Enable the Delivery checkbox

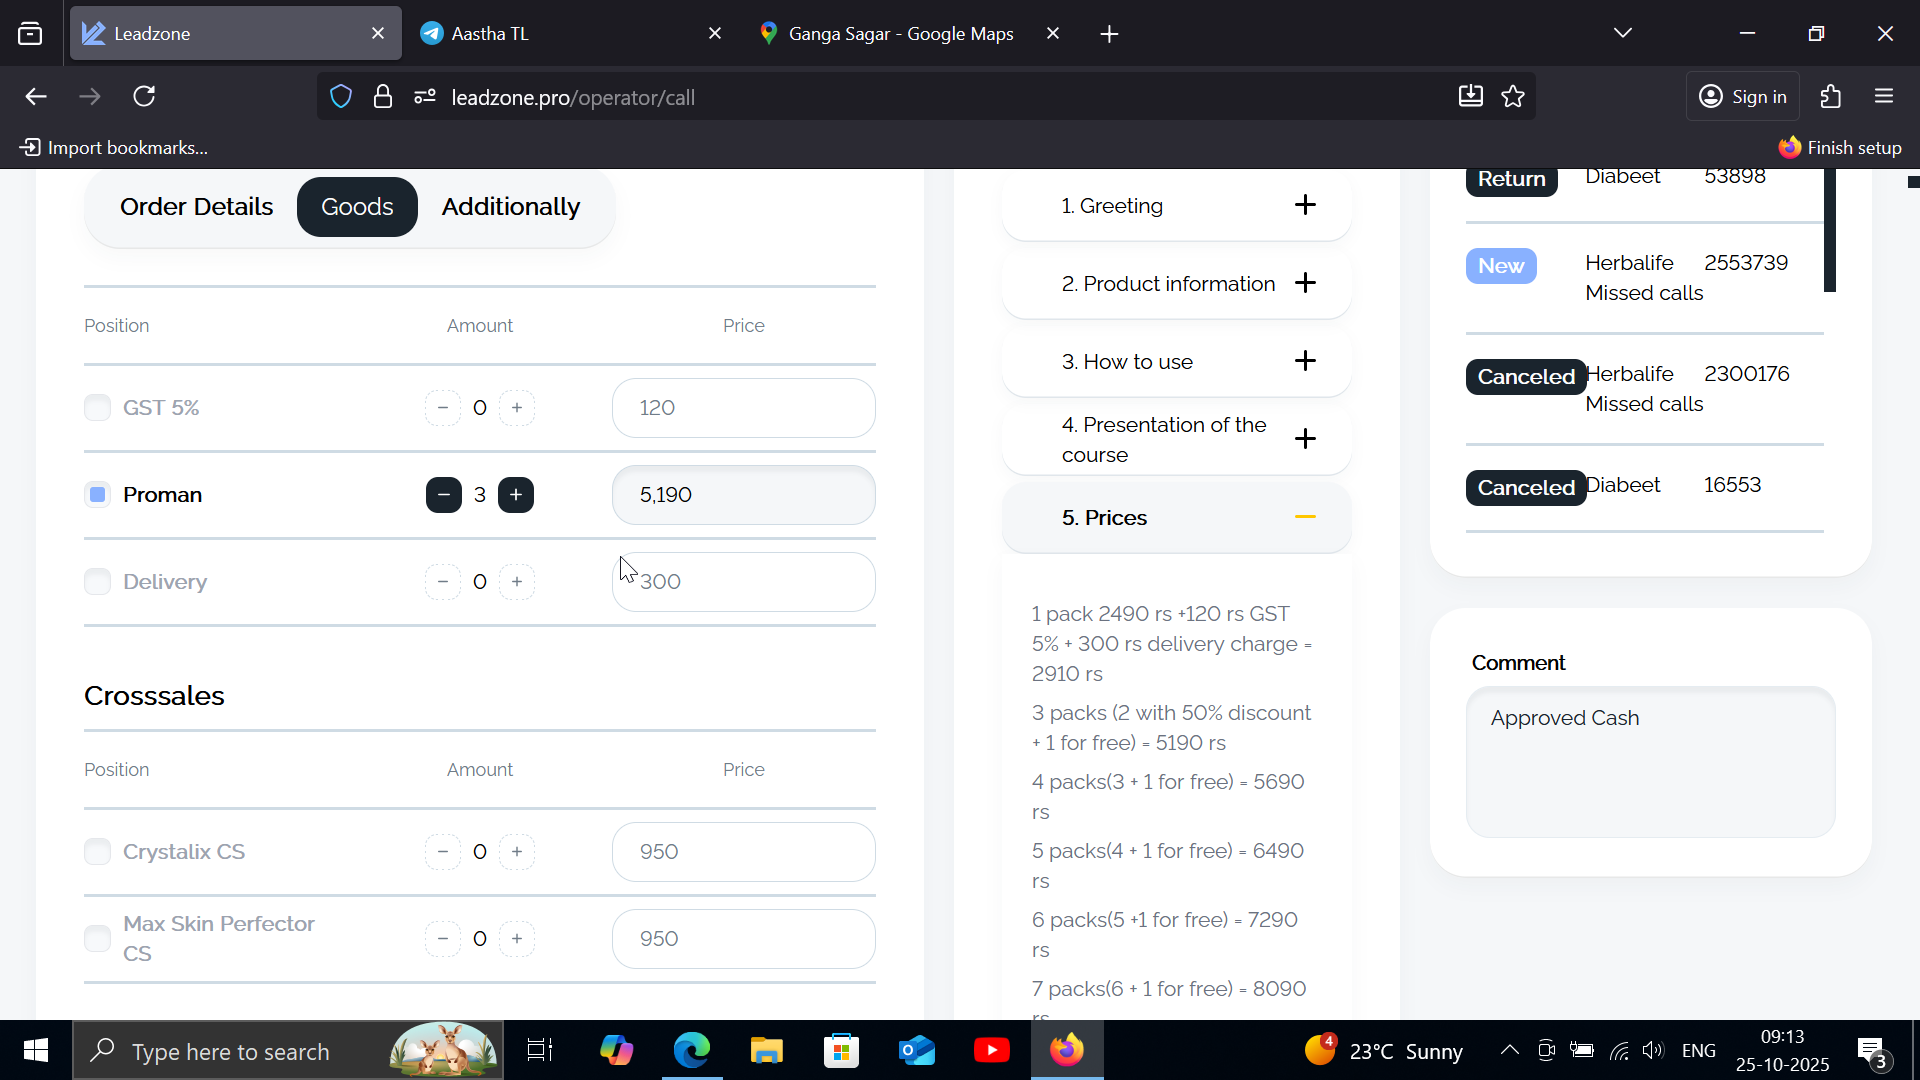[97, 582]
